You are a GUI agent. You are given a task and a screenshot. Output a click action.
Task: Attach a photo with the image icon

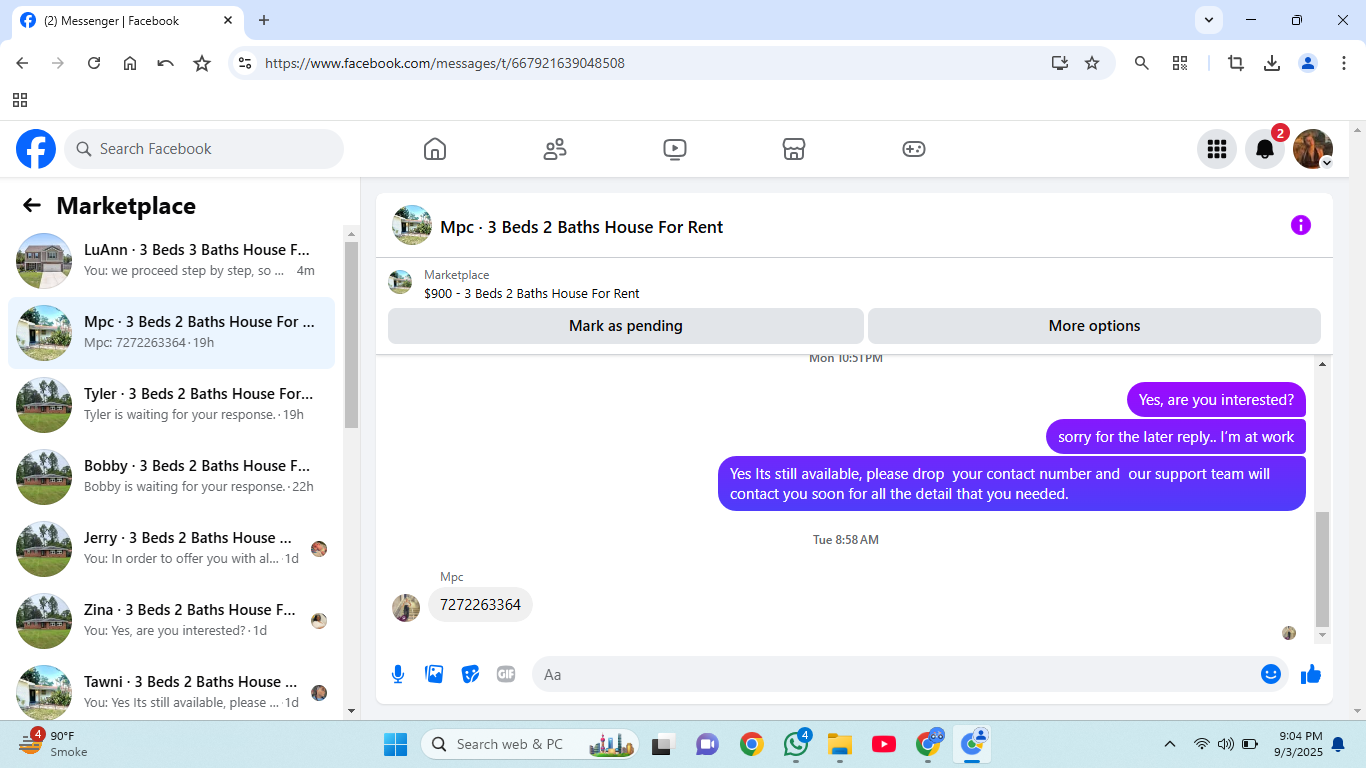click(434, 674)
